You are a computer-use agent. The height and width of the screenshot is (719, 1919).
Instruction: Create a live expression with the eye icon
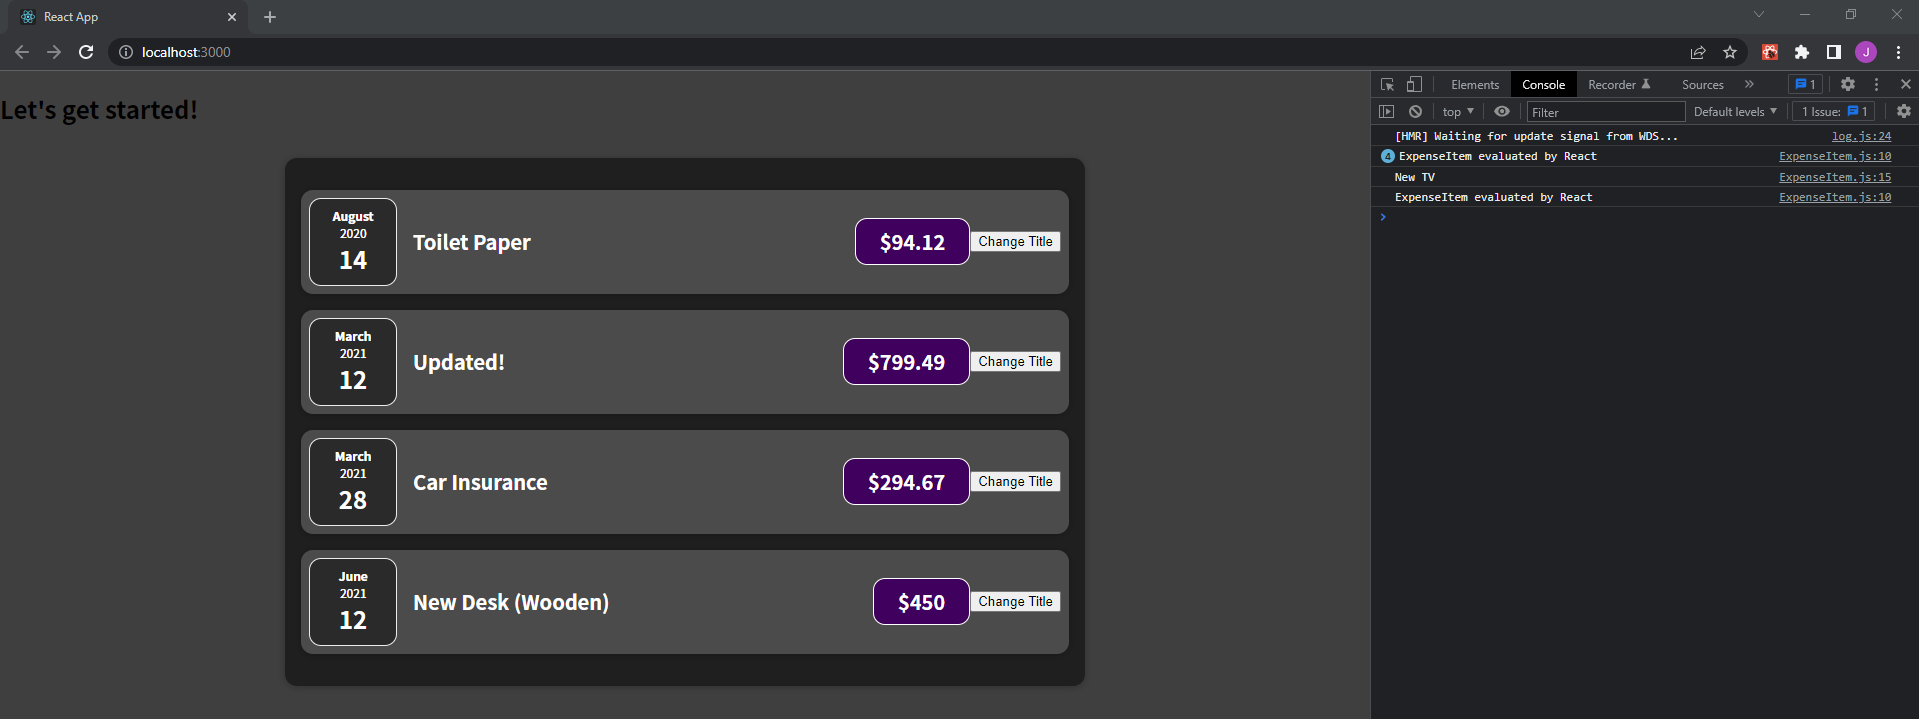pos(1501,111)
